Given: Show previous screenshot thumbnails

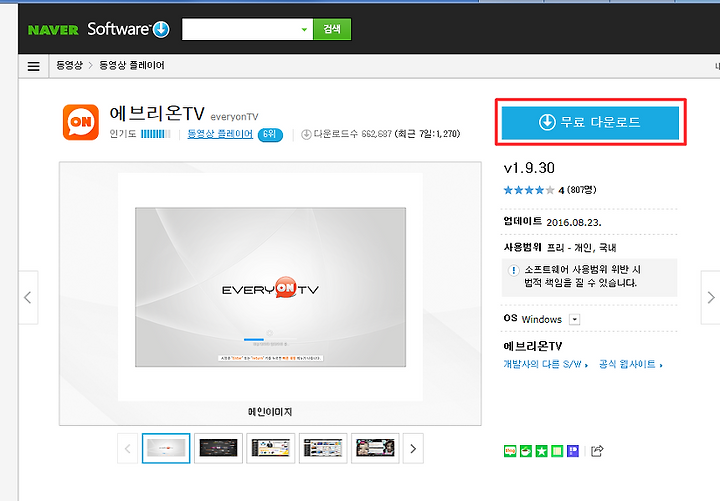Looking at the screenshot, I should tap(128, 449).
